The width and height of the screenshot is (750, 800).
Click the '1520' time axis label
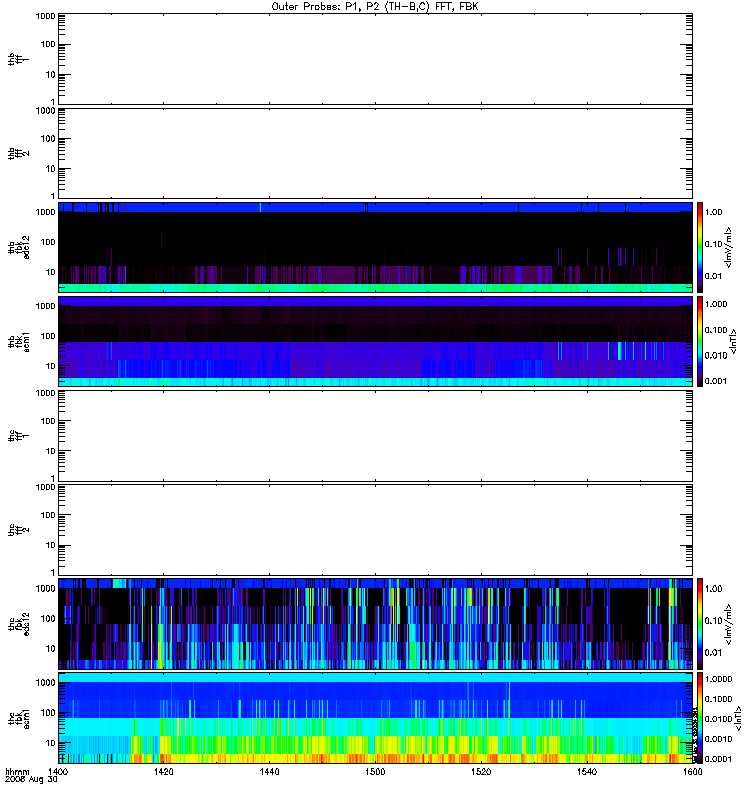pyautogui.click(x=481, y=772)
